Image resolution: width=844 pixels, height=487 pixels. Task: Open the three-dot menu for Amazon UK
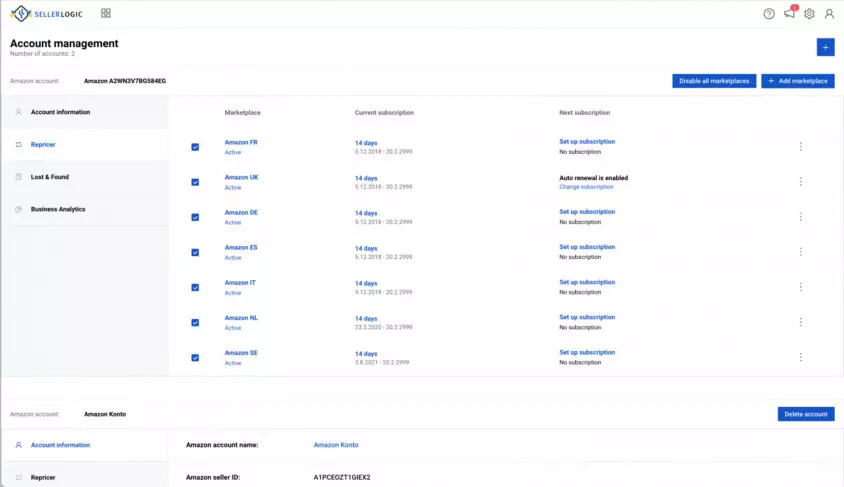pyautogui.click(x=800, y=182)
